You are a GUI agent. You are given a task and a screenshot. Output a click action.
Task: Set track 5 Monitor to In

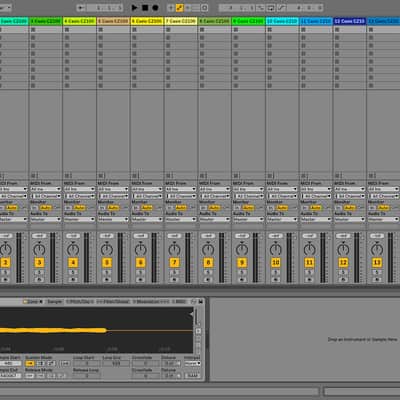(102, 208)
